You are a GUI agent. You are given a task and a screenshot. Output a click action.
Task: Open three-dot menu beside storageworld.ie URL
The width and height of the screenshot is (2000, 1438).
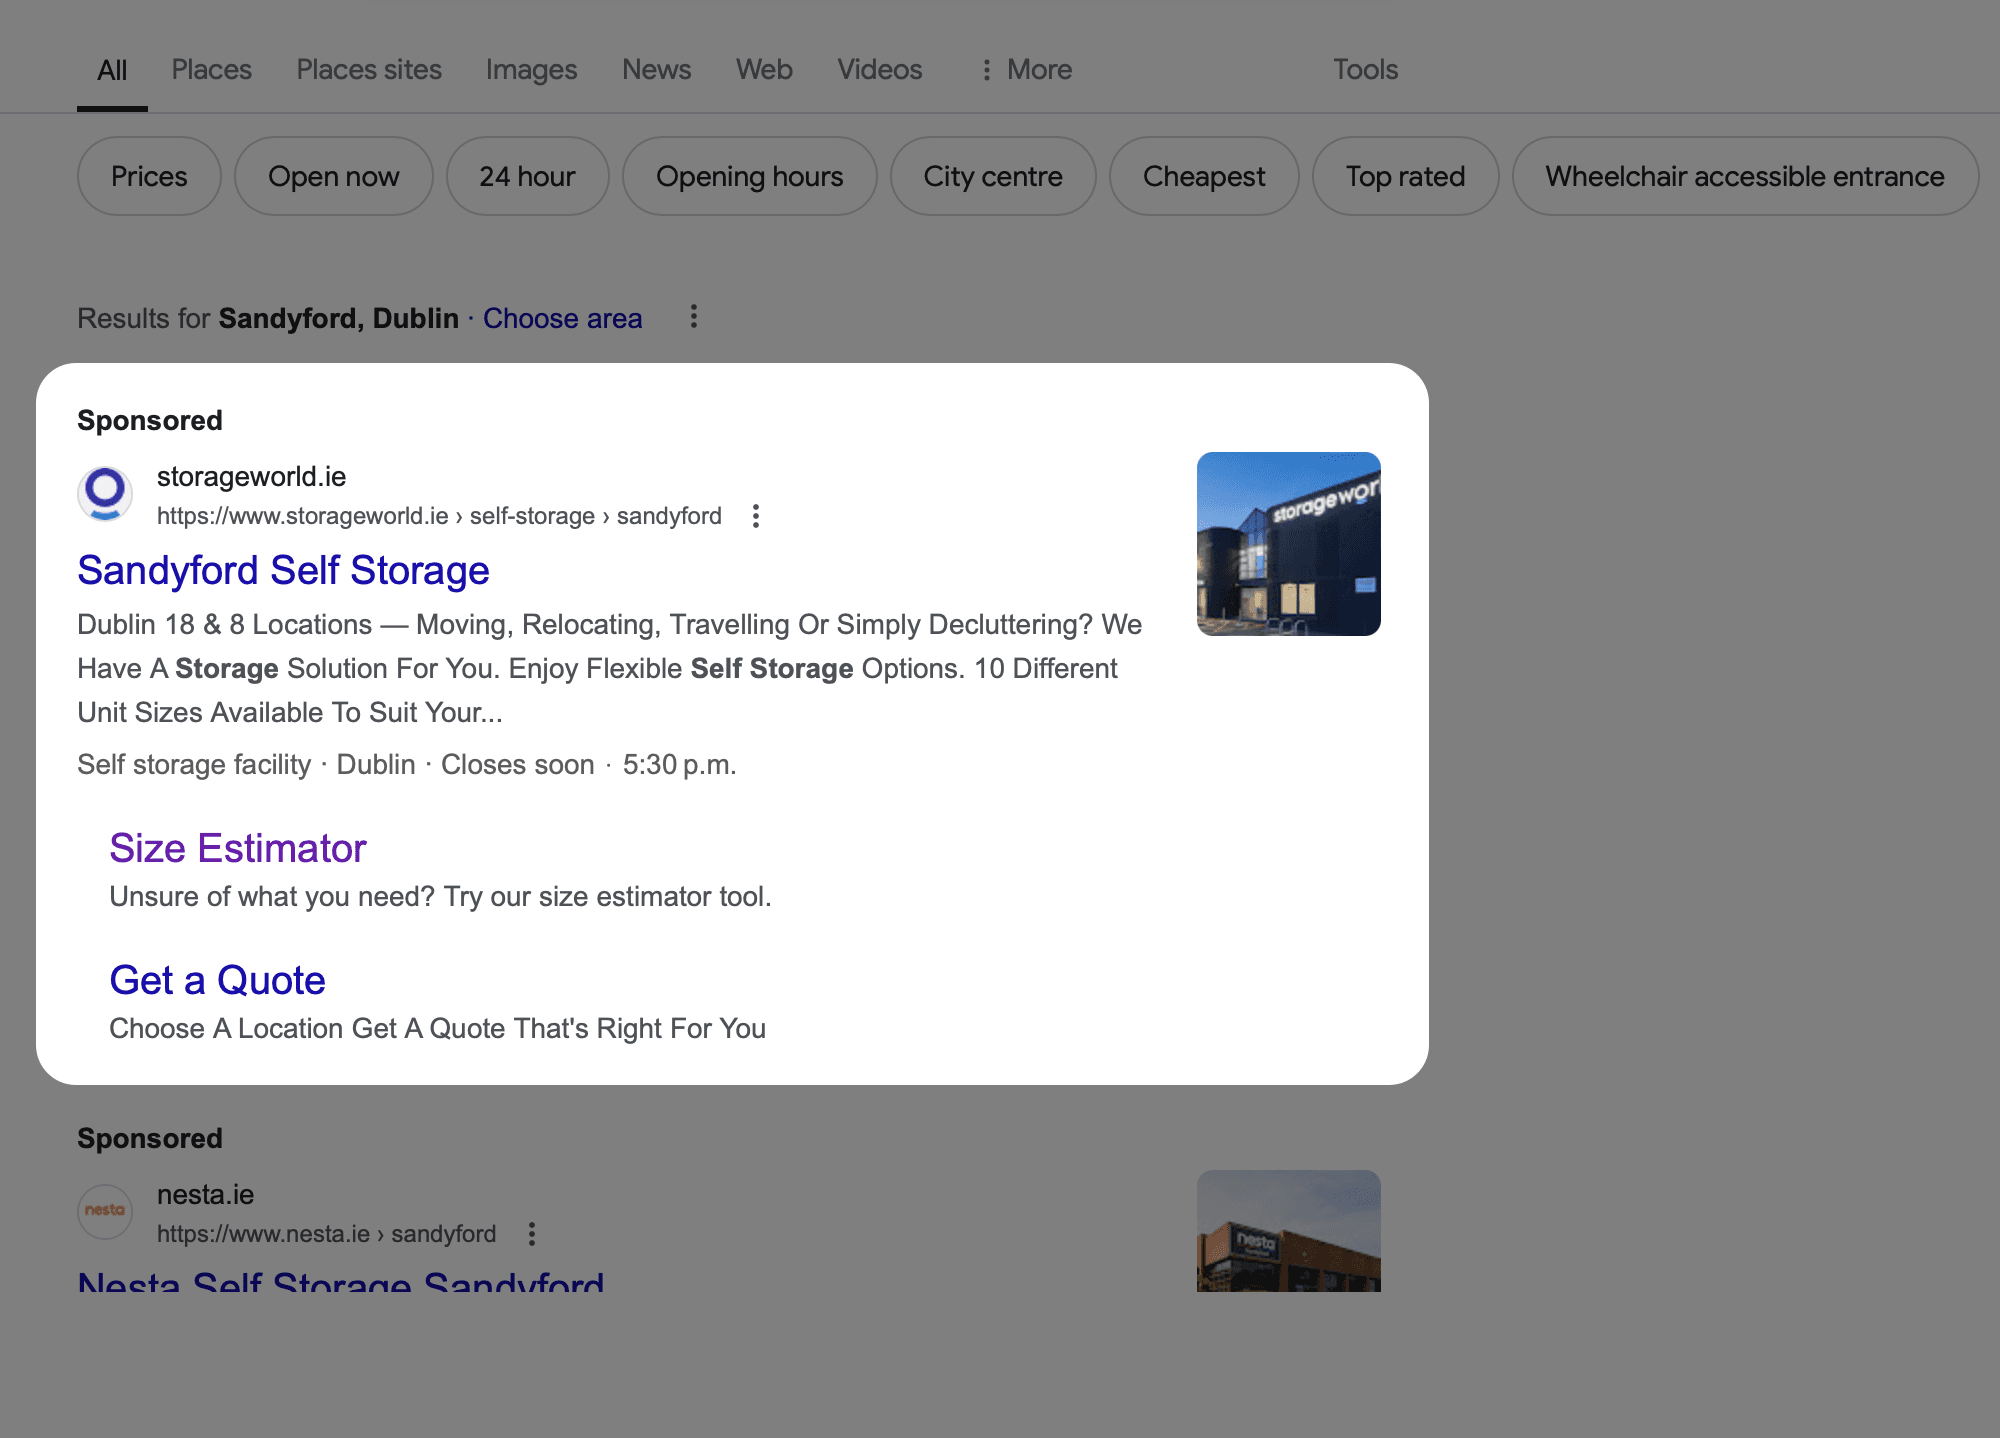756,516
